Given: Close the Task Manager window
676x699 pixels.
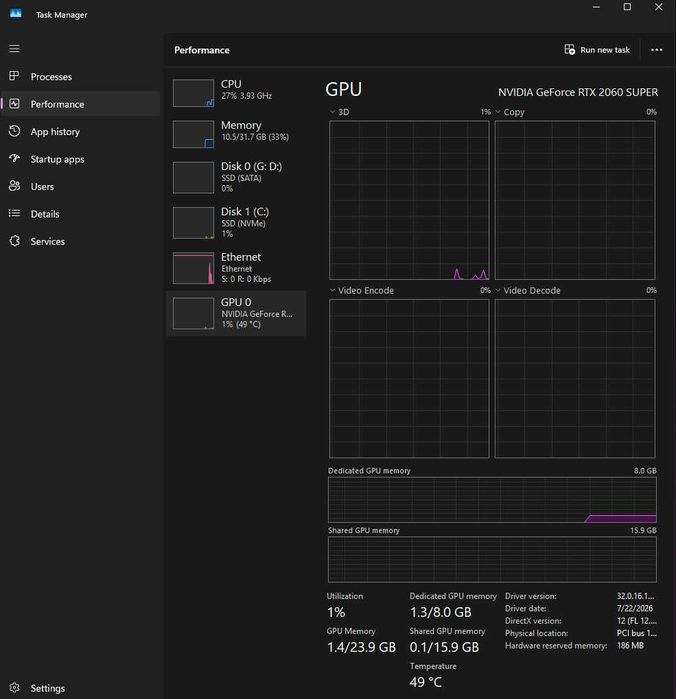Looking at the screenshot, I should pyautogui.click(x=659, y=7).
